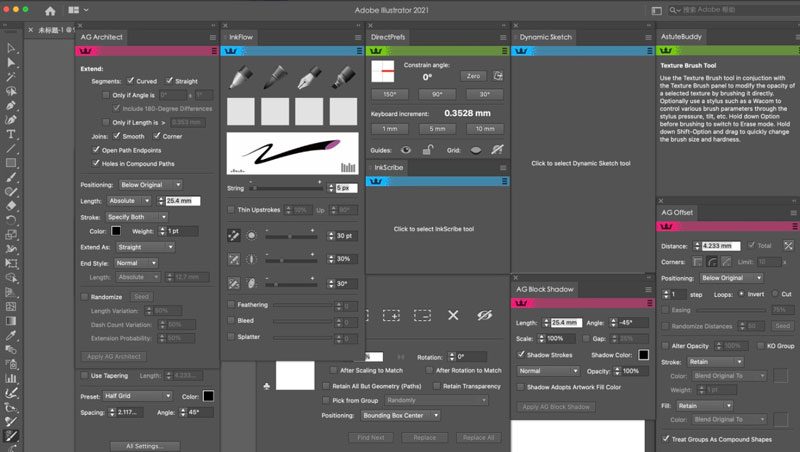
Task: Click the 90° angle preset button
Action: point(437,94)
